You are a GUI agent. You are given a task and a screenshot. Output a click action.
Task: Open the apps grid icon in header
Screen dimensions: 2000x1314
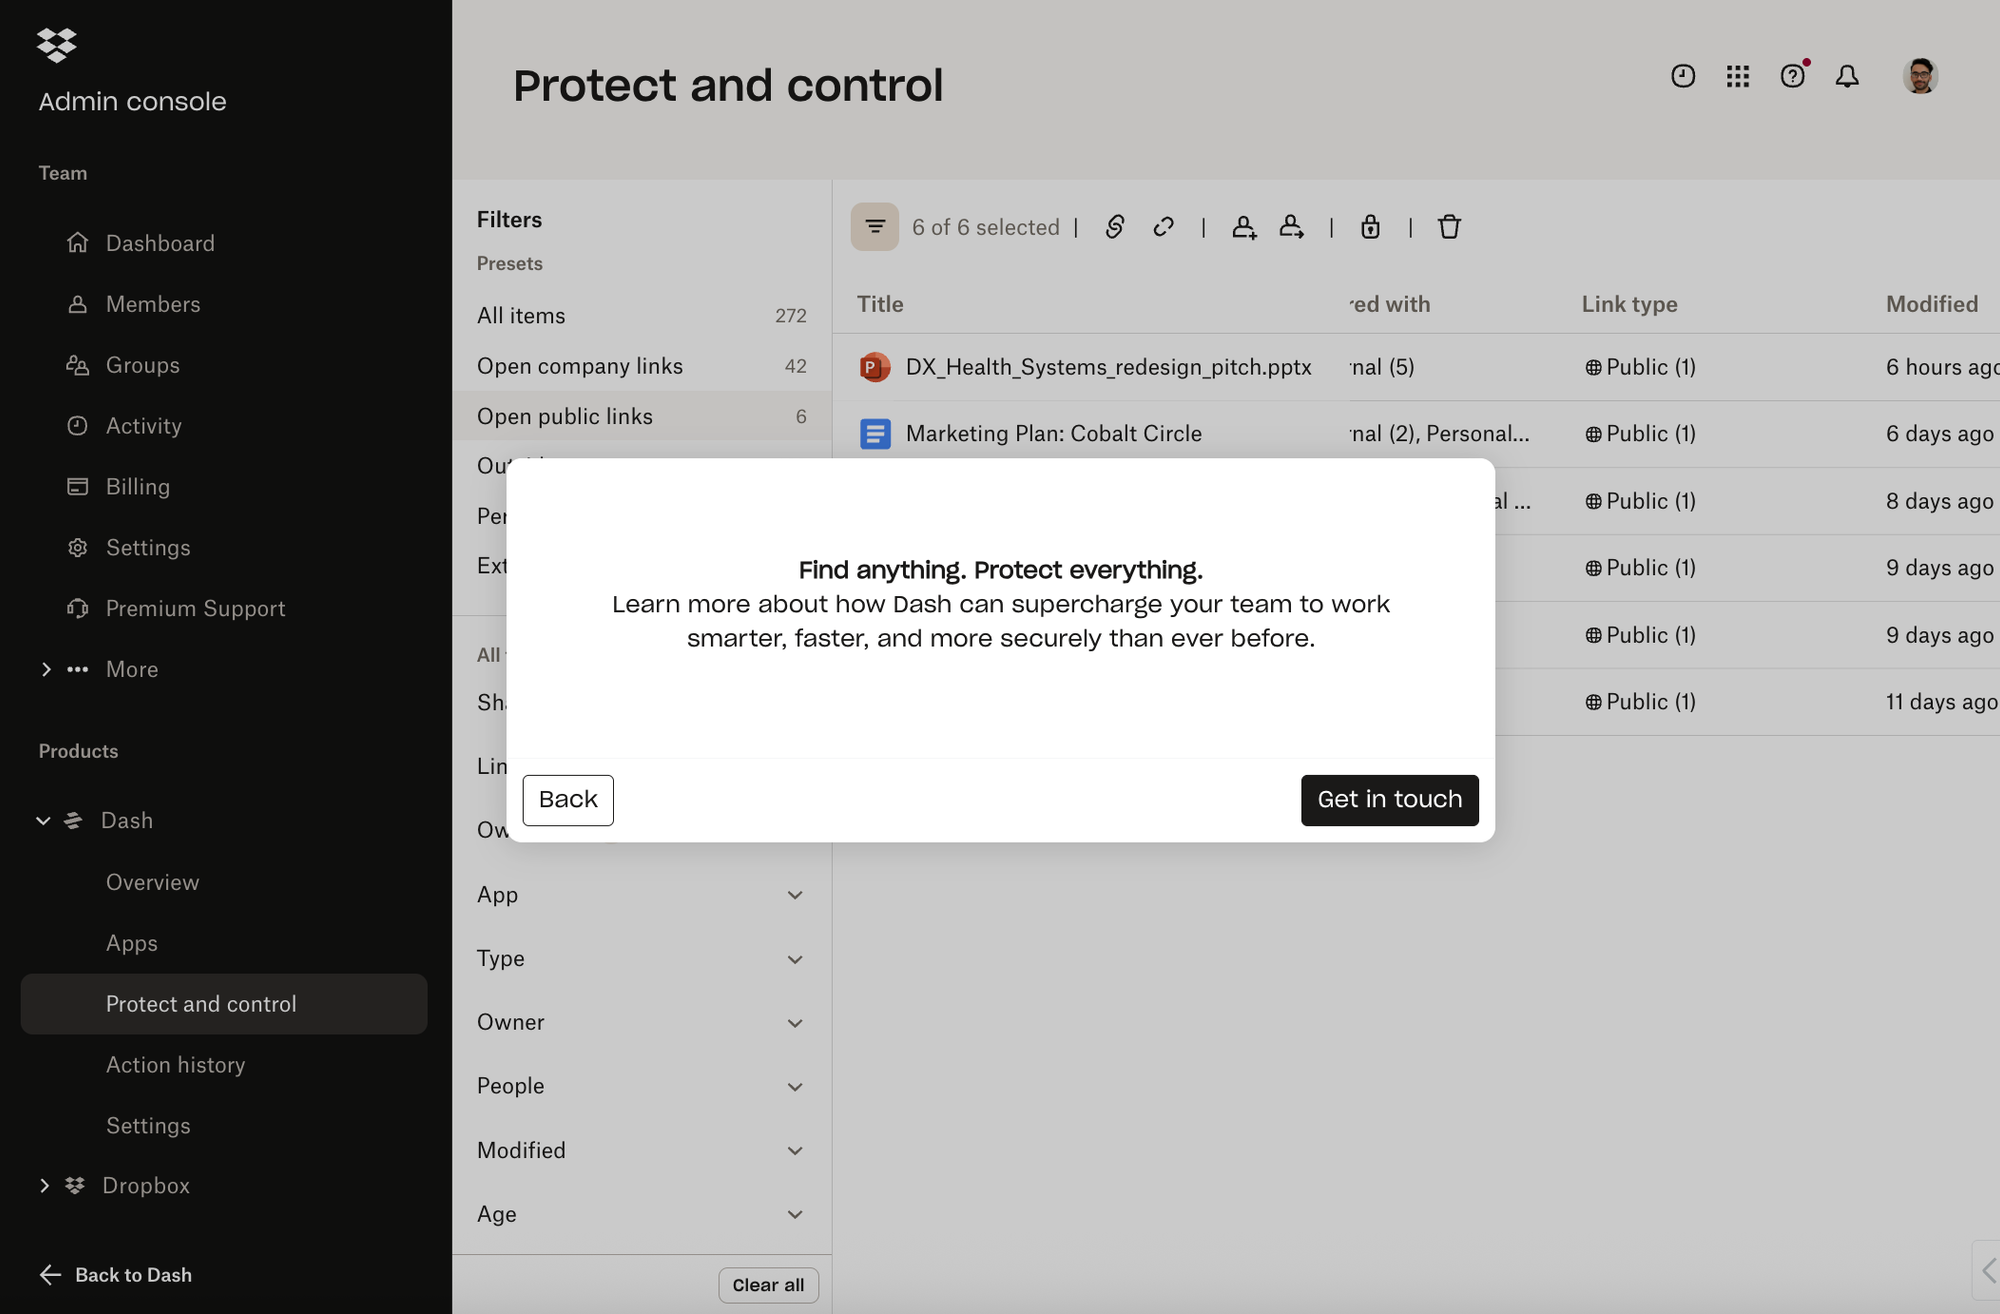coord(1738,76)
